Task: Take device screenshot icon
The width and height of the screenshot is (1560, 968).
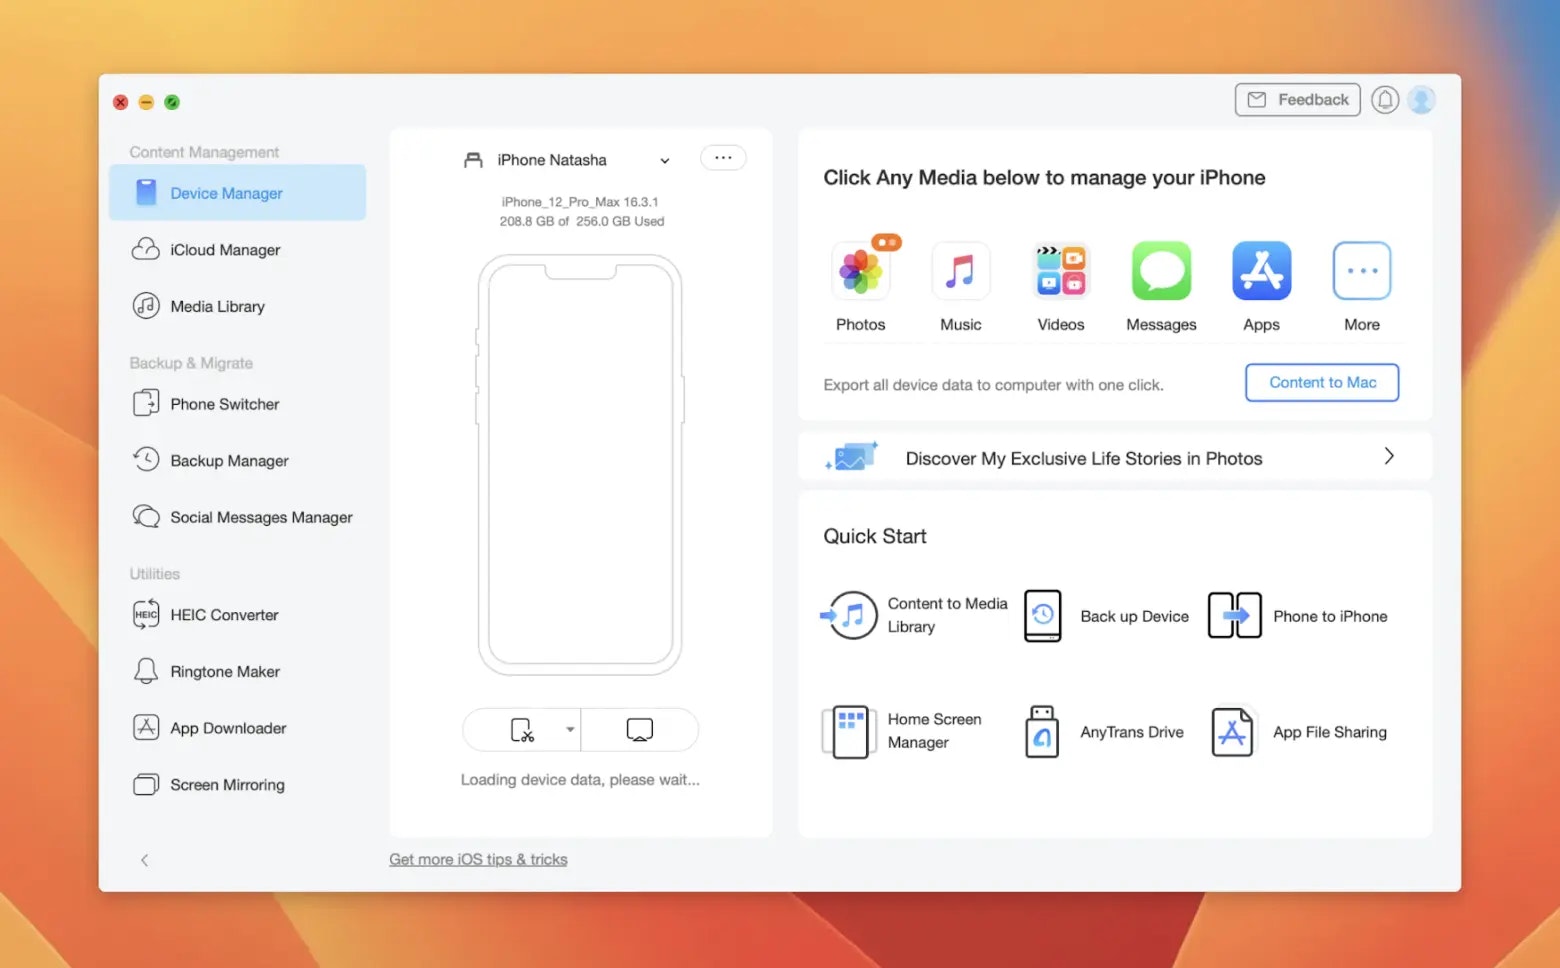Action: pyautogui.click(x=521, y=730)
